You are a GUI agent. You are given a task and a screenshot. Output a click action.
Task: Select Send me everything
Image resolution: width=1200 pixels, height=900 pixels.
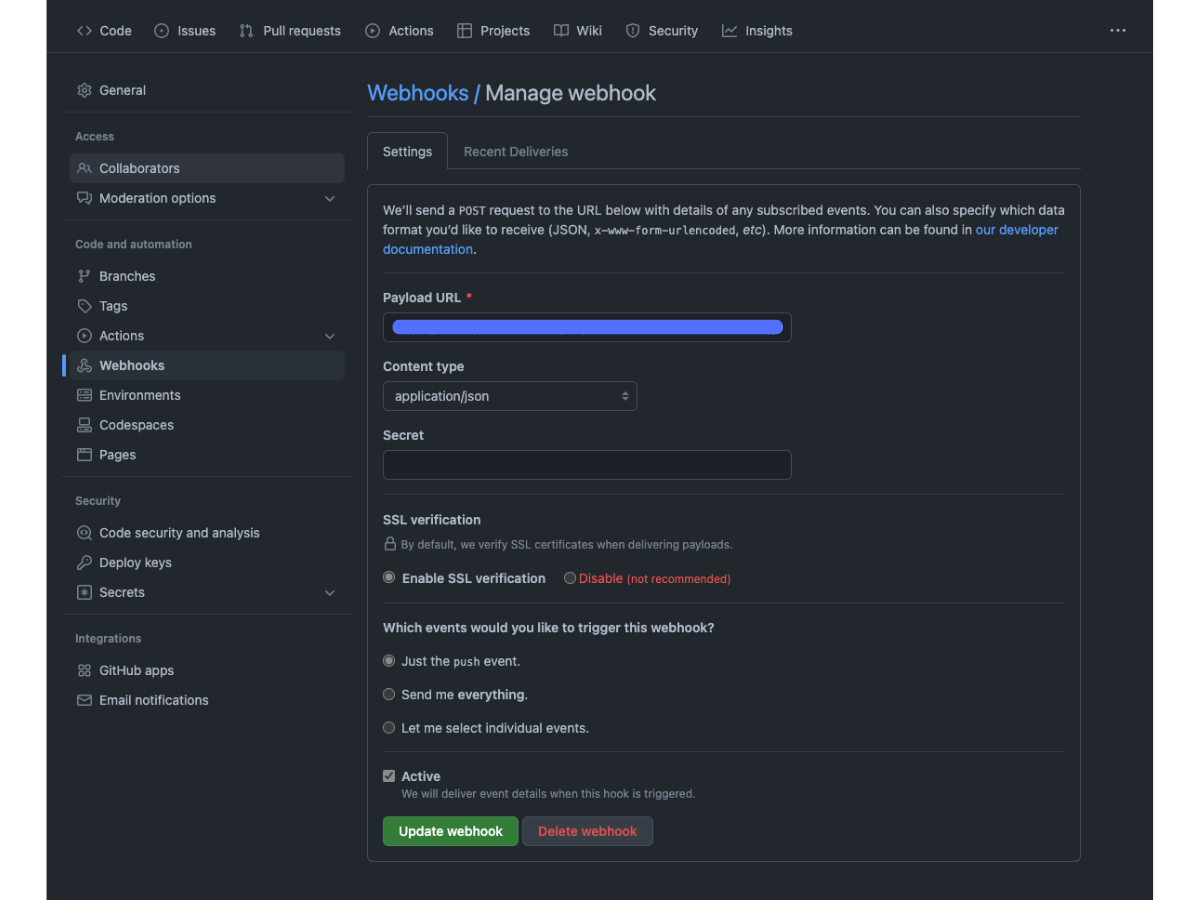click(x=389, y=694)
